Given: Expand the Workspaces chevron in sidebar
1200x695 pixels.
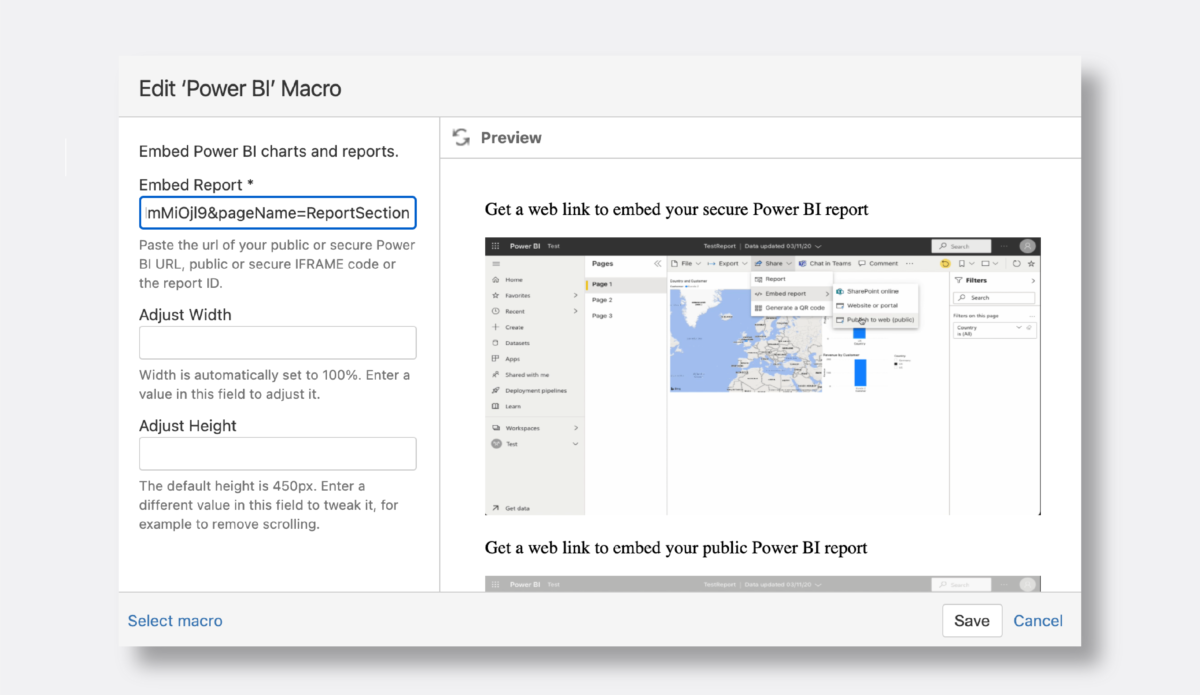Looking at the screenshot, I should [575, 428].
